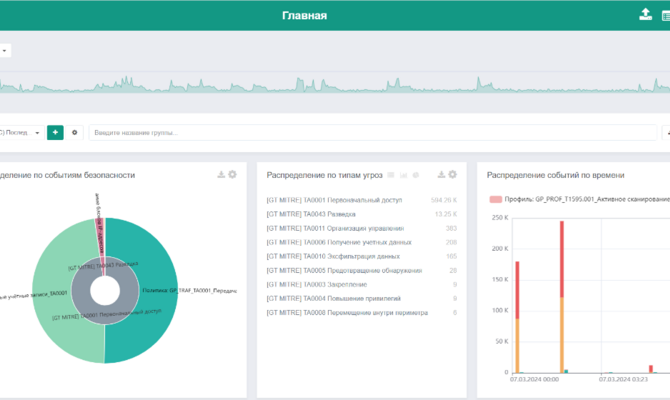Viewport: 670px width, 400px height.
Task: Focus the 'Введите название группы' input field
Action: coord(373,132)
